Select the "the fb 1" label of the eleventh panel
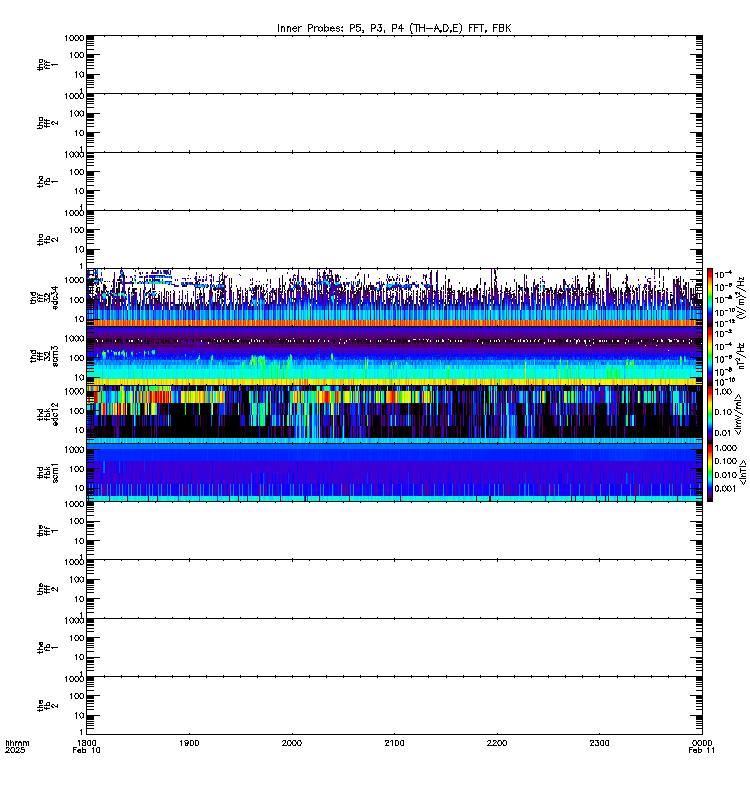The width and height of the screenshot is (750, 800). tap(48, 648)
